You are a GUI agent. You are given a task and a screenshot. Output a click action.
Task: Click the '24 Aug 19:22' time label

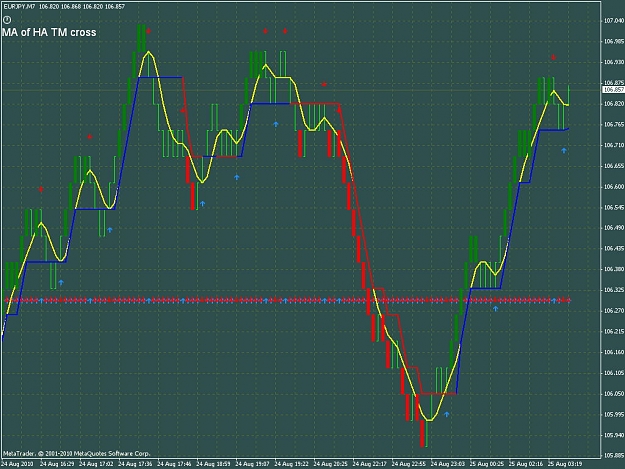291,464
